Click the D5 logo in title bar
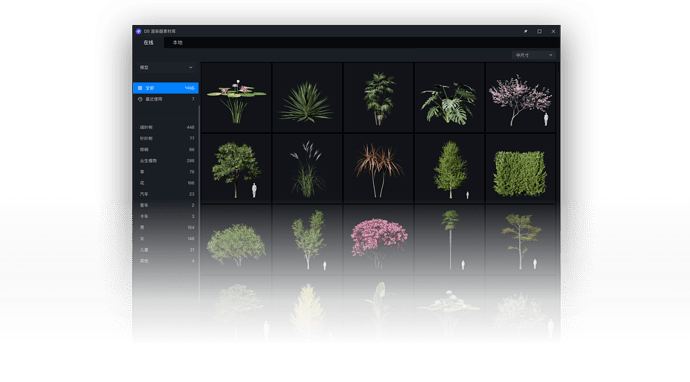The width and height of the screenshot is (690, 382). point(139,31)
